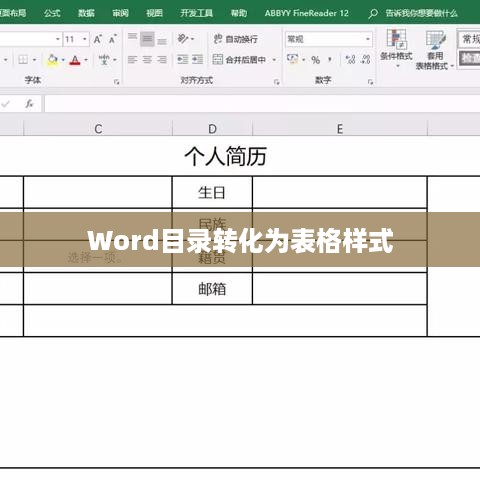Select the 邮箱 cell
The height and width of the screenshot is (480, 480).
(212, 289)
